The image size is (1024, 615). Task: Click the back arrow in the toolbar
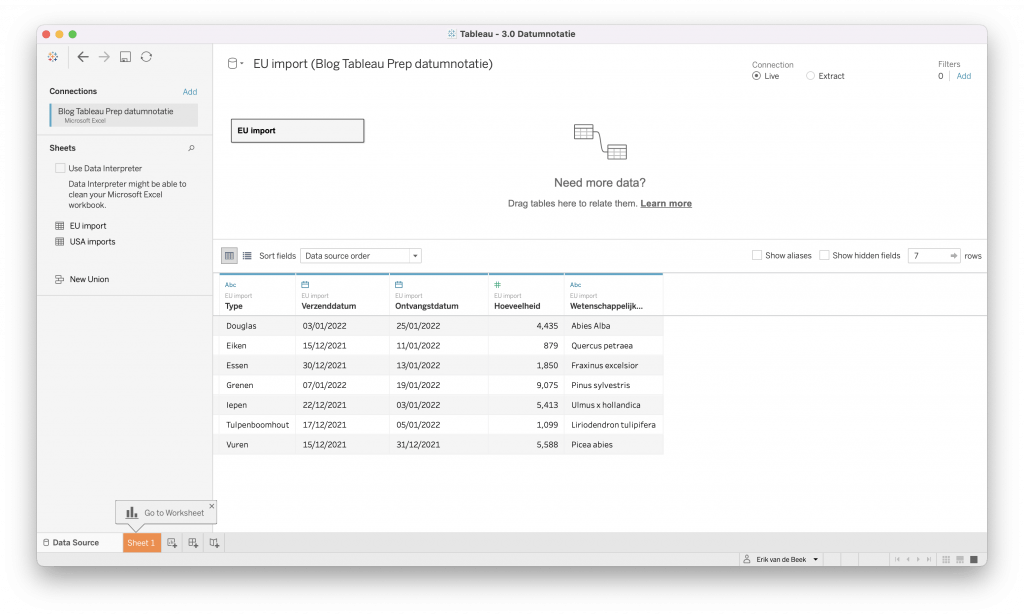pyautogui.click(x=83, y=57)
